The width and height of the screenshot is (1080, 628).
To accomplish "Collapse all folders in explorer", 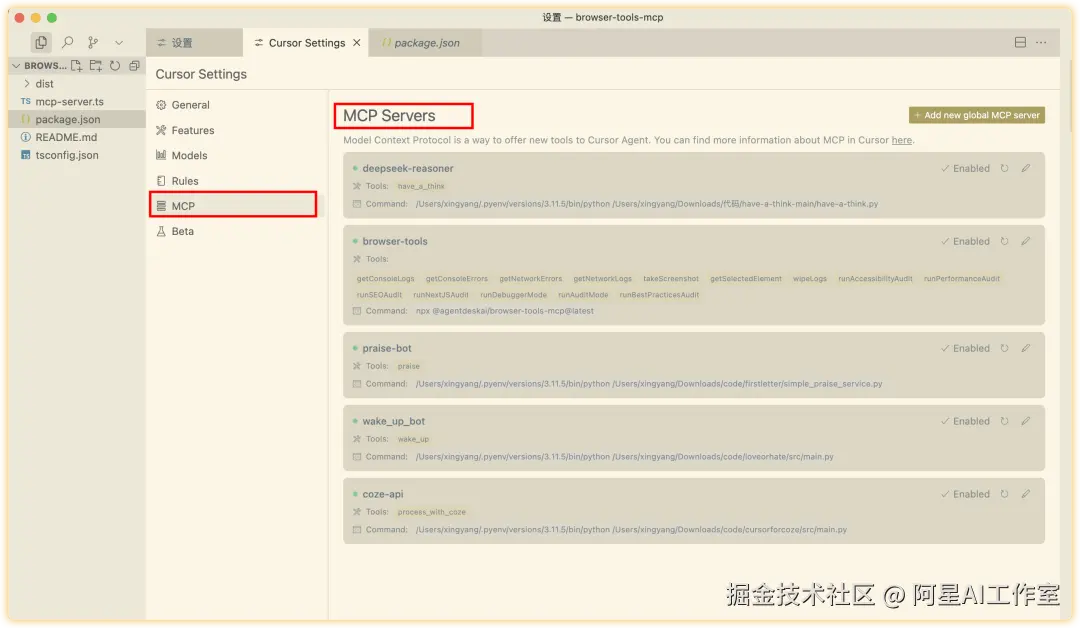I will [134, 65].
